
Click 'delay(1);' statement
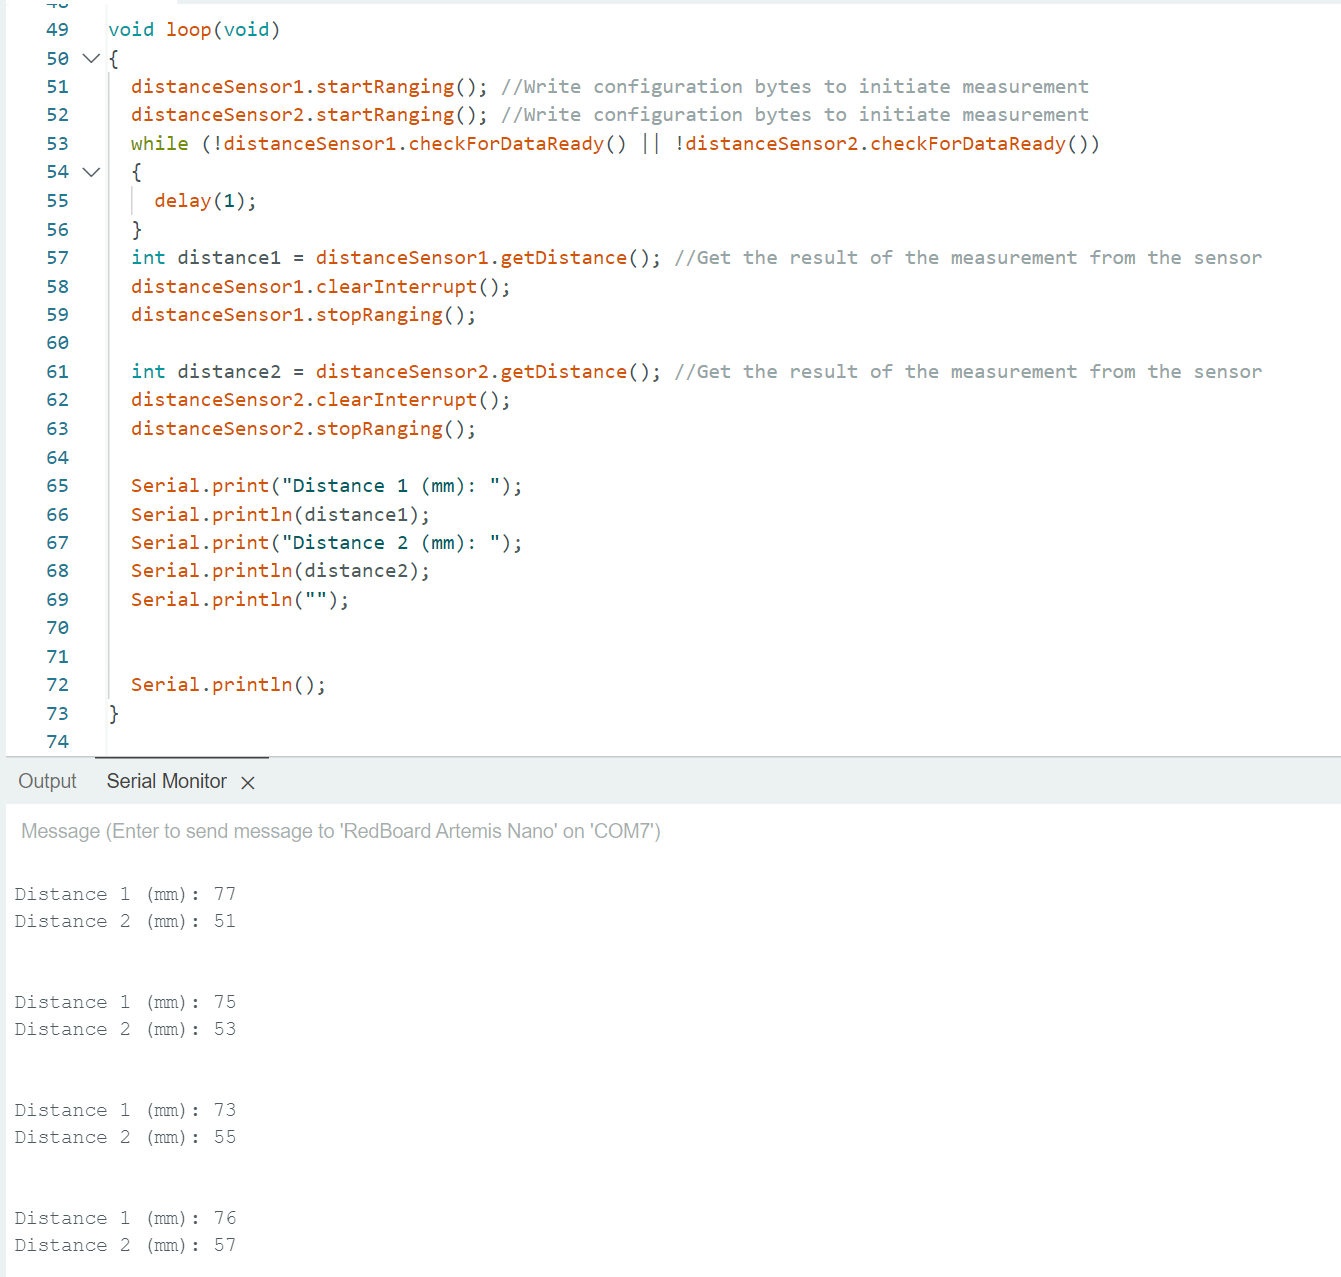[205, 201]
